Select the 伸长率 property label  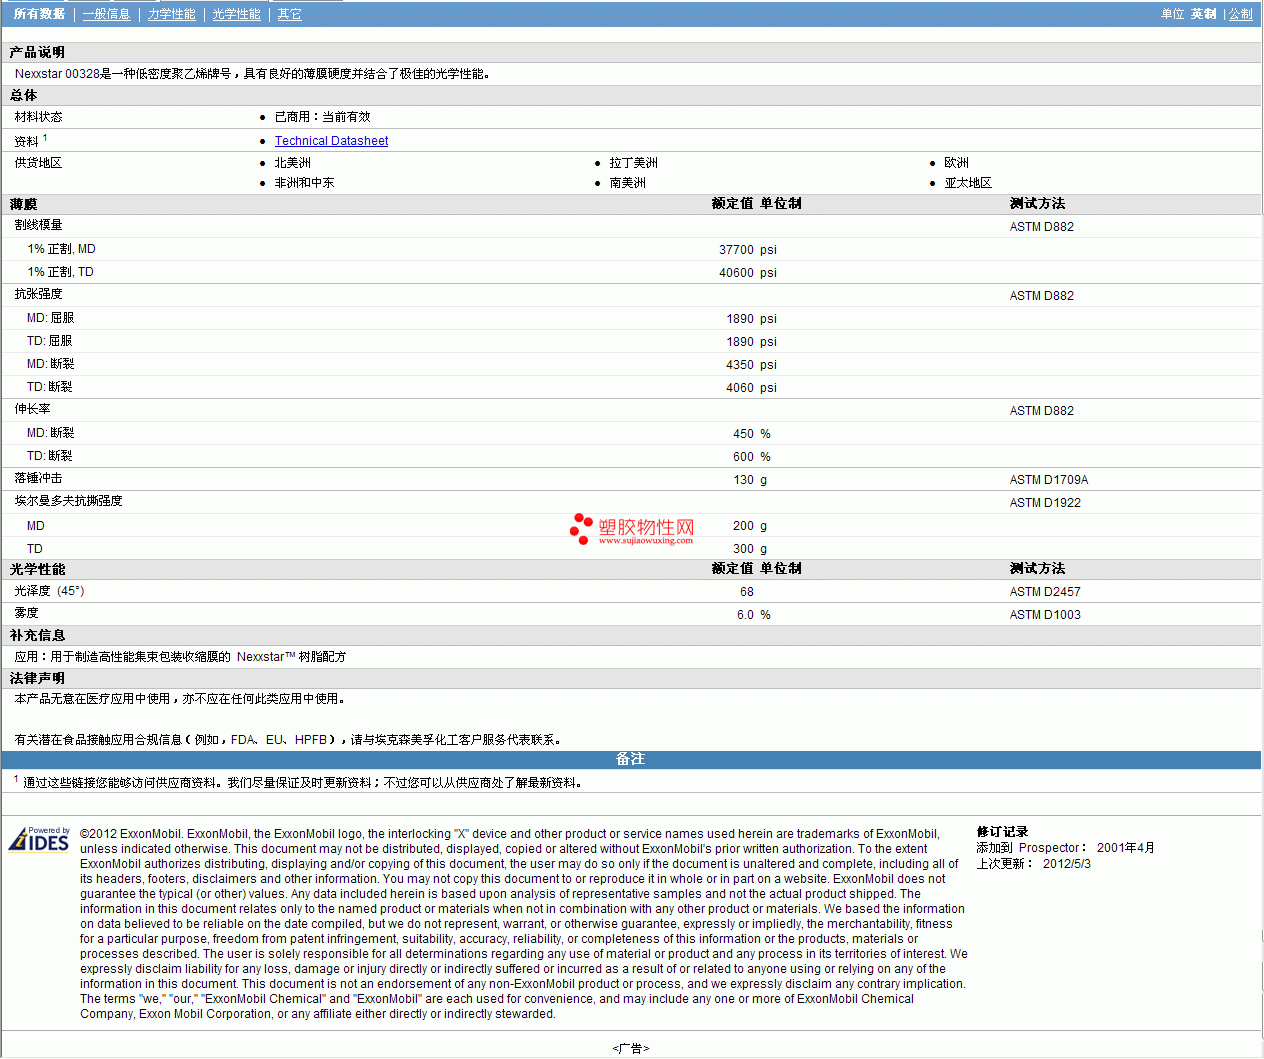point(33,409)
